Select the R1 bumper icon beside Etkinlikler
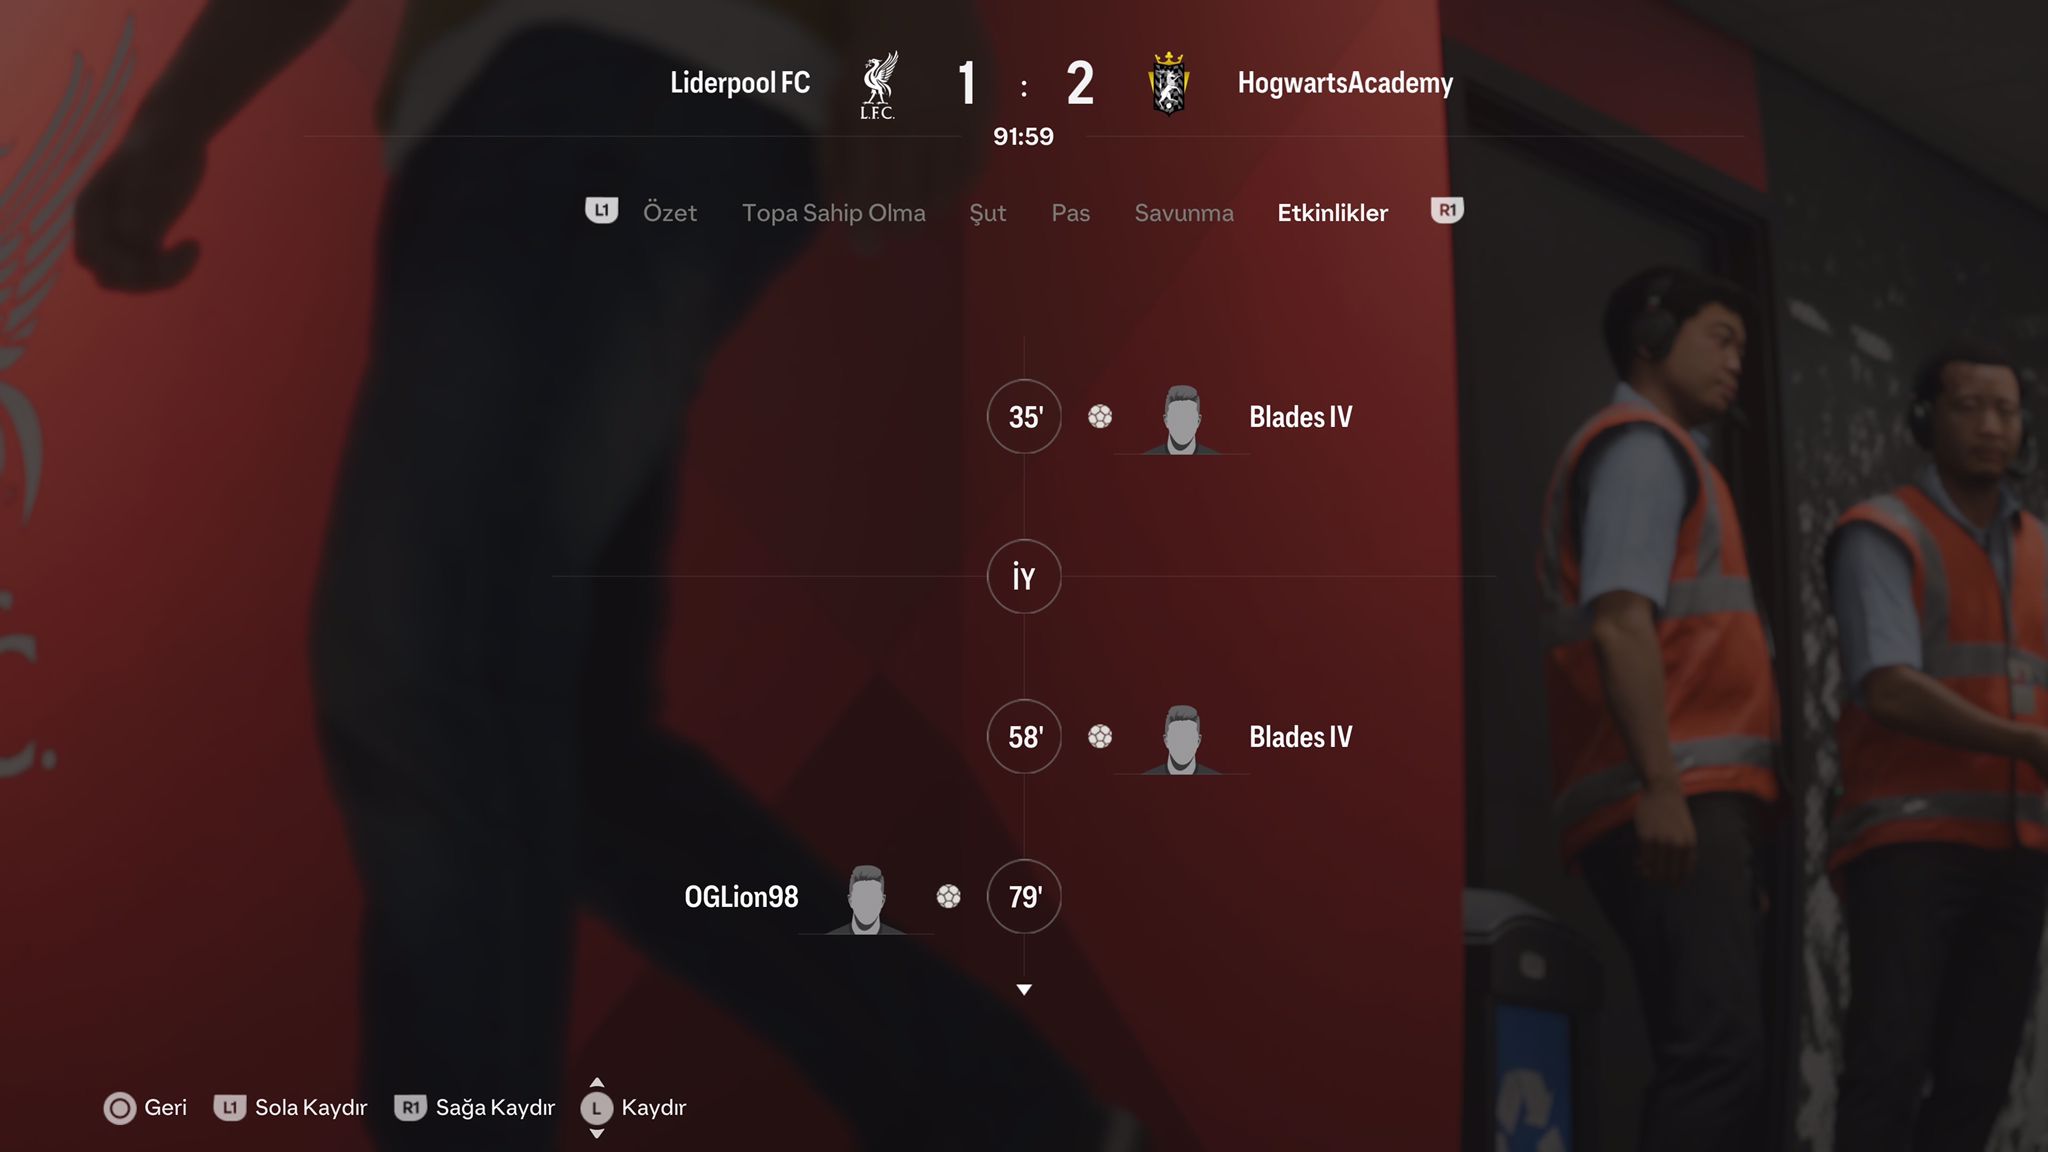Viewport: 2048px width, 1152px height. pos(1447,211)
